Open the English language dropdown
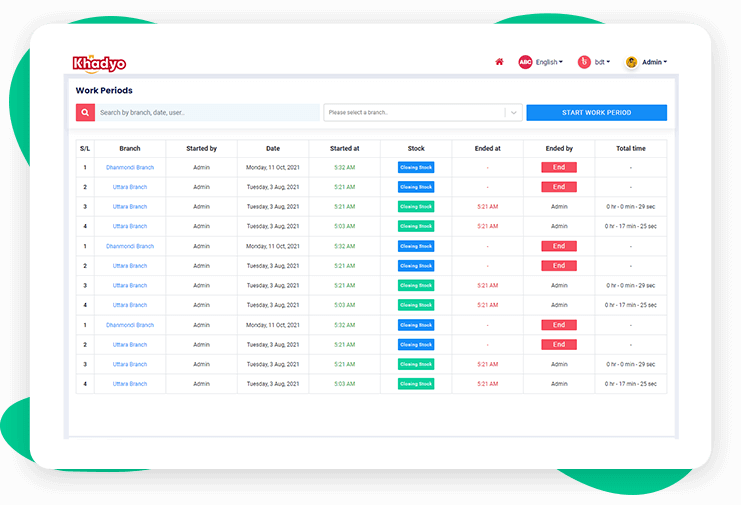The height and width of the screenshot is (505, 741). click(x=549, y=62)
